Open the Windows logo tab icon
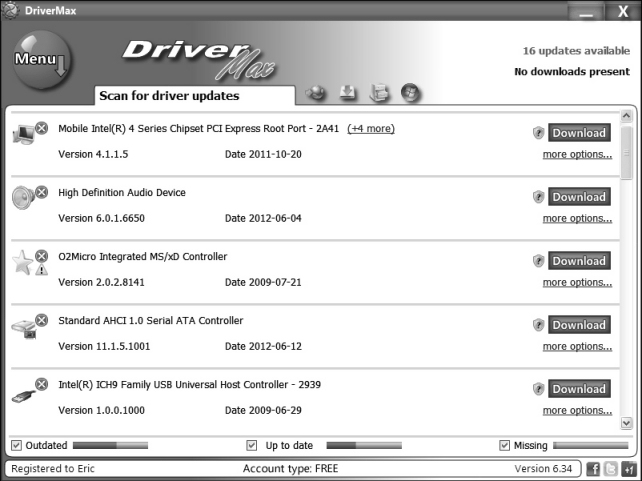 click(x=411, y=93)
